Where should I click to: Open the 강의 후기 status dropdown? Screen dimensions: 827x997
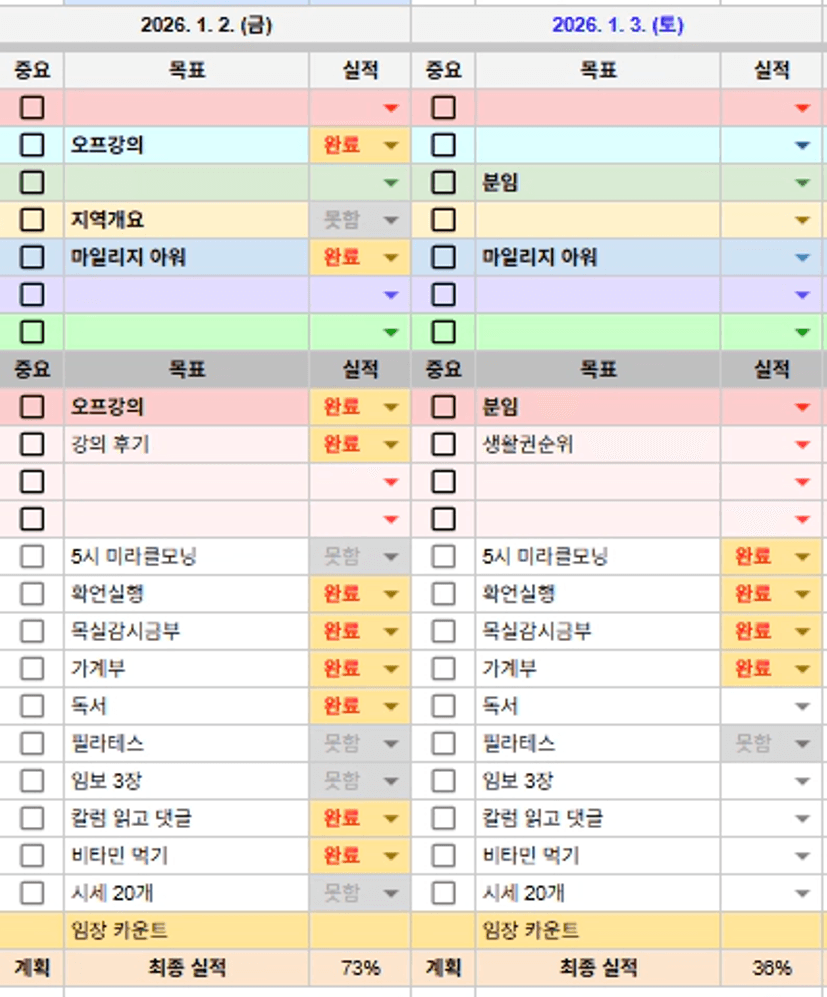390,444
